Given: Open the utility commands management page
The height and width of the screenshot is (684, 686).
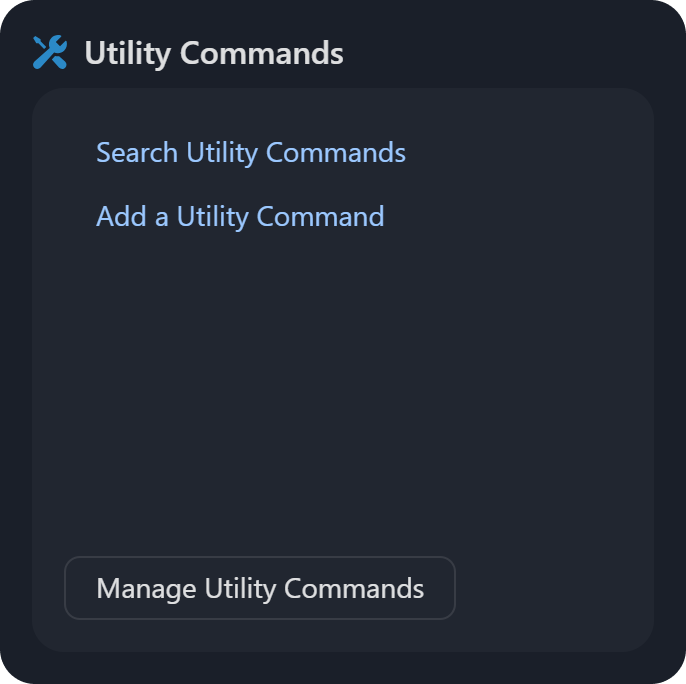Looking at the screenshot, I should coord(259,588).
